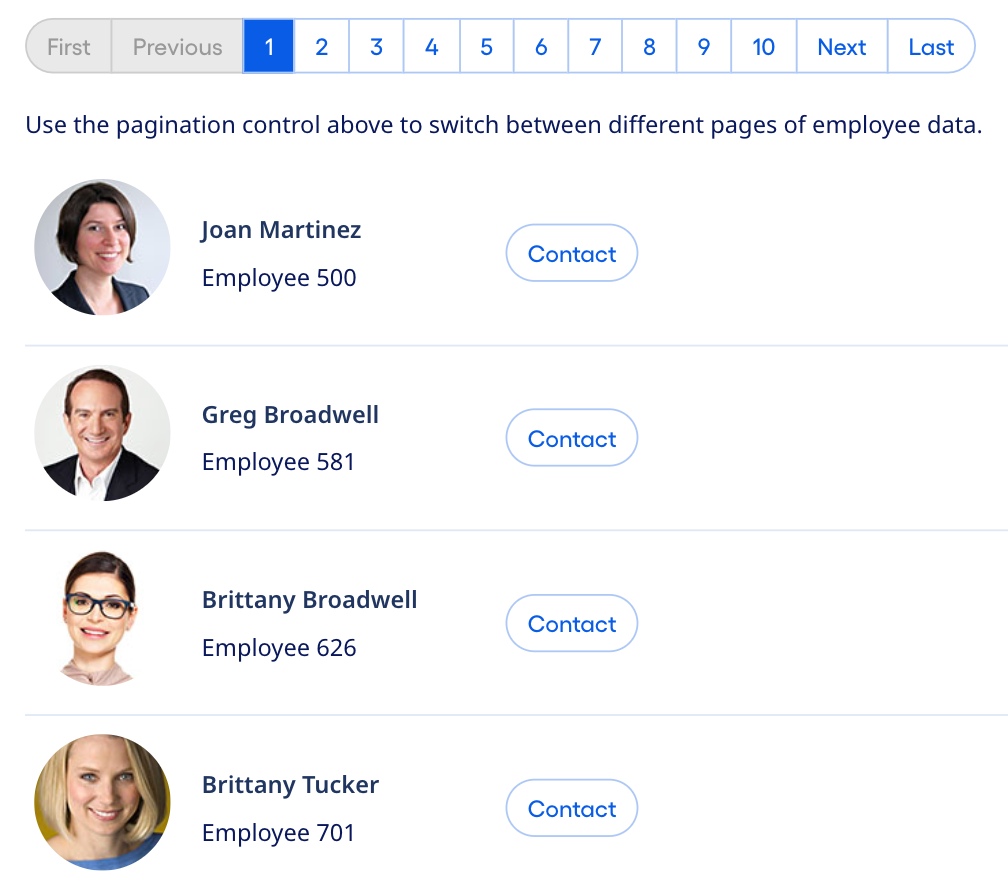Select page 3 in the pager
Screen dimensions: 1008x886
[x=376, y=47]
